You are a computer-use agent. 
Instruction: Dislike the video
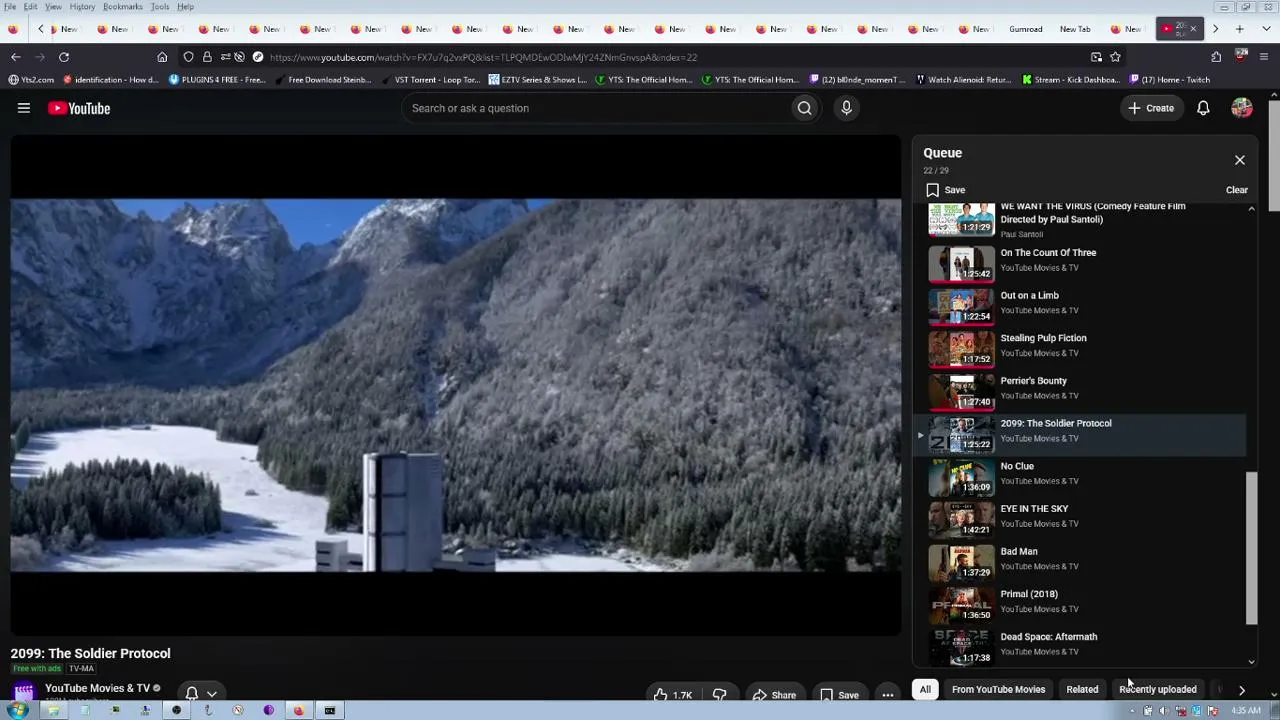[x=719, y=695]
